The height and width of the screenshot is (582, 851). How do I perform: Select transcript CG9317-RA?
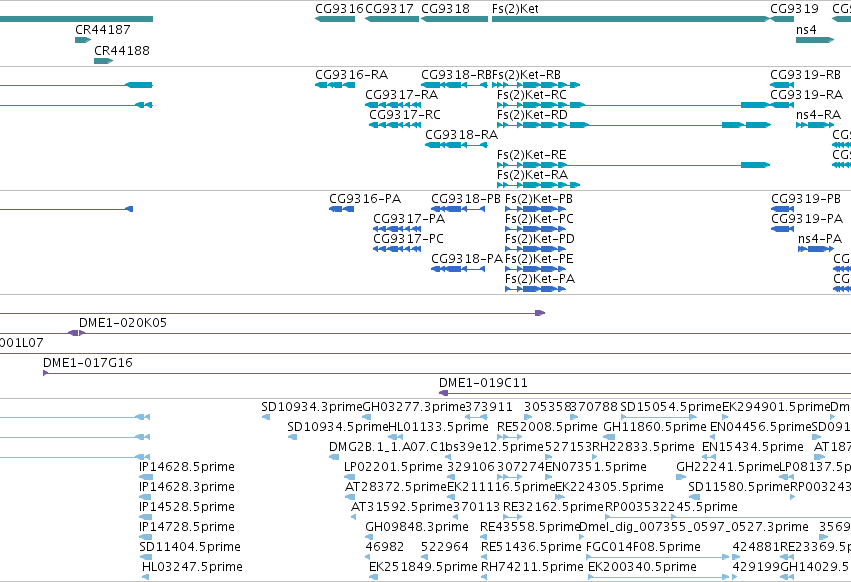coord(393,105)
